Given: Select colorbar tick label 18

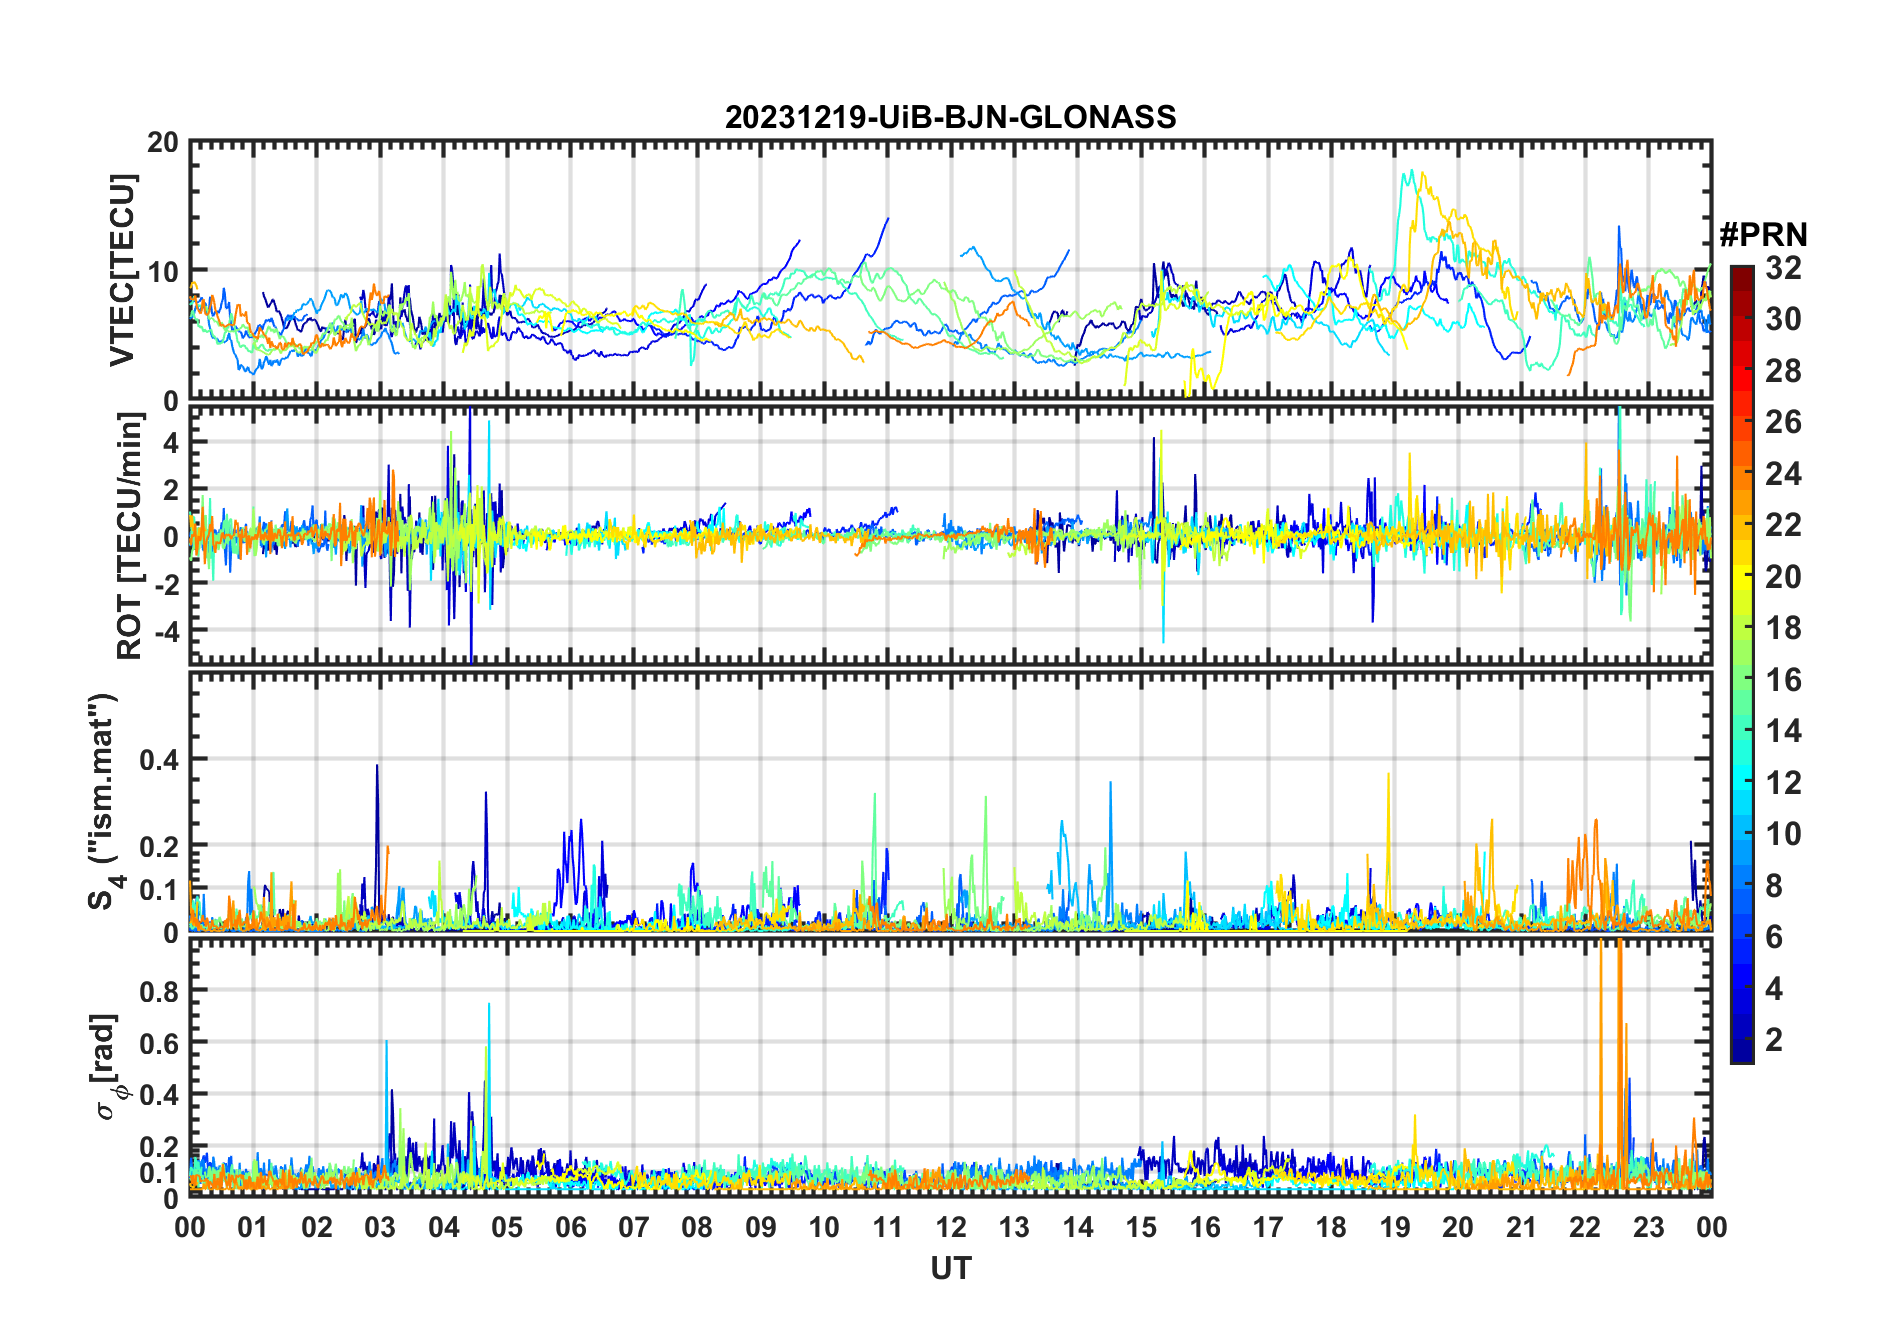Looking at the screenshot, I should (x=1783, y=627).
